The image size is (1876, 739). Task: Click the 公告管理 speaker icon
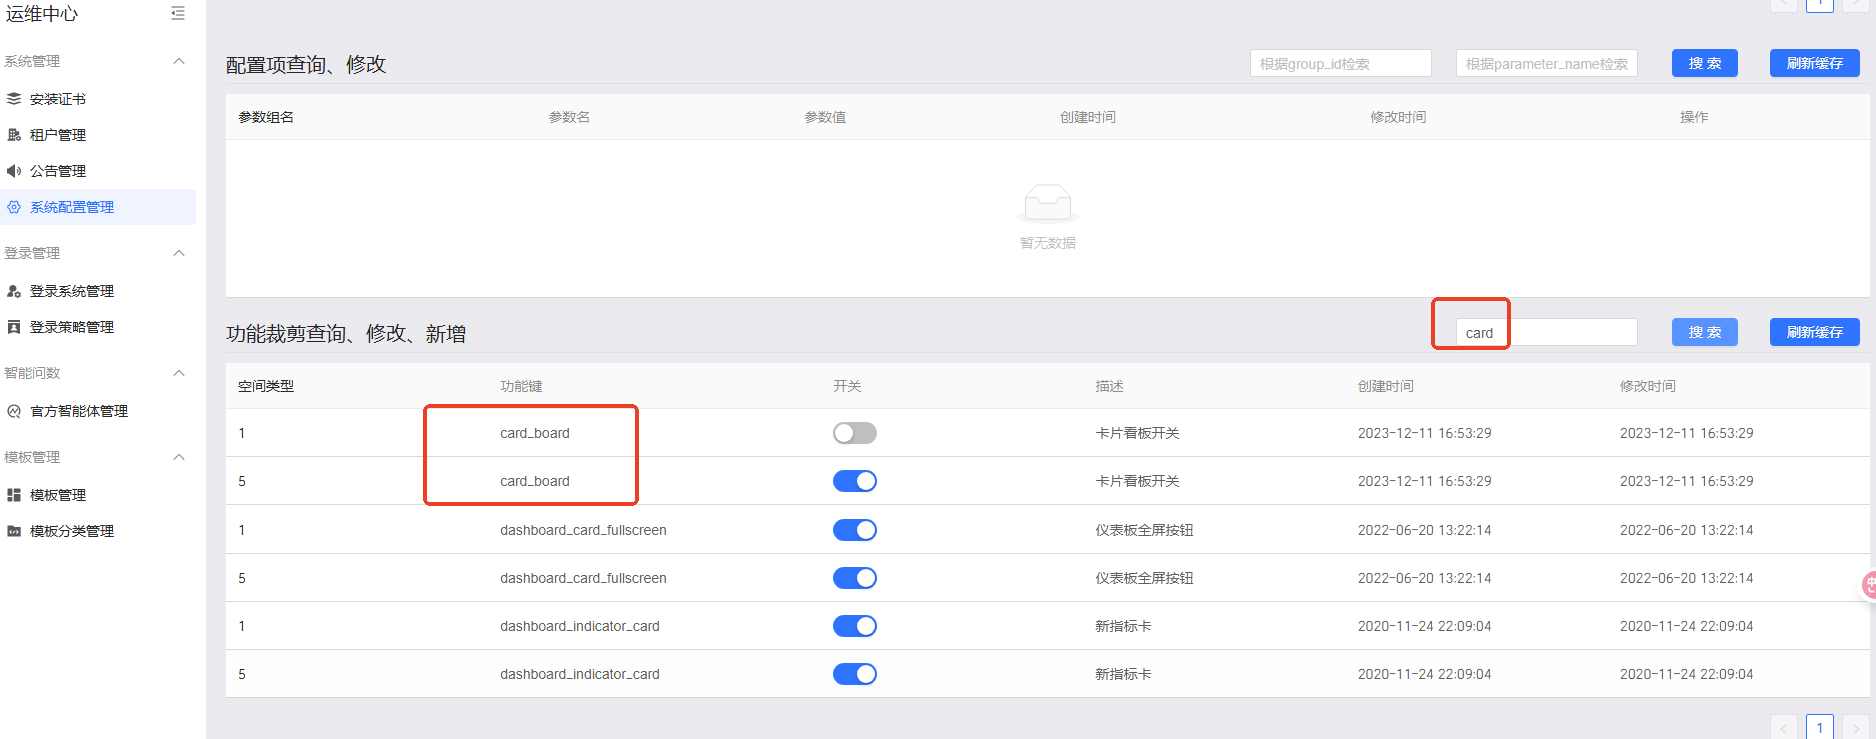click(14, 171)
